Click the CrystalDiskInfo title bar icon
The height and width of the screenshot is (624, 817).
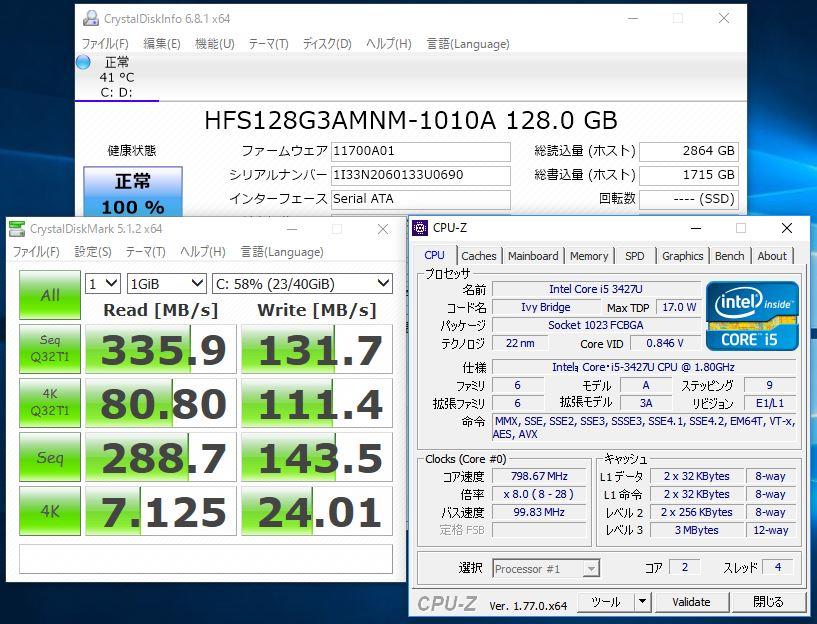91,18
